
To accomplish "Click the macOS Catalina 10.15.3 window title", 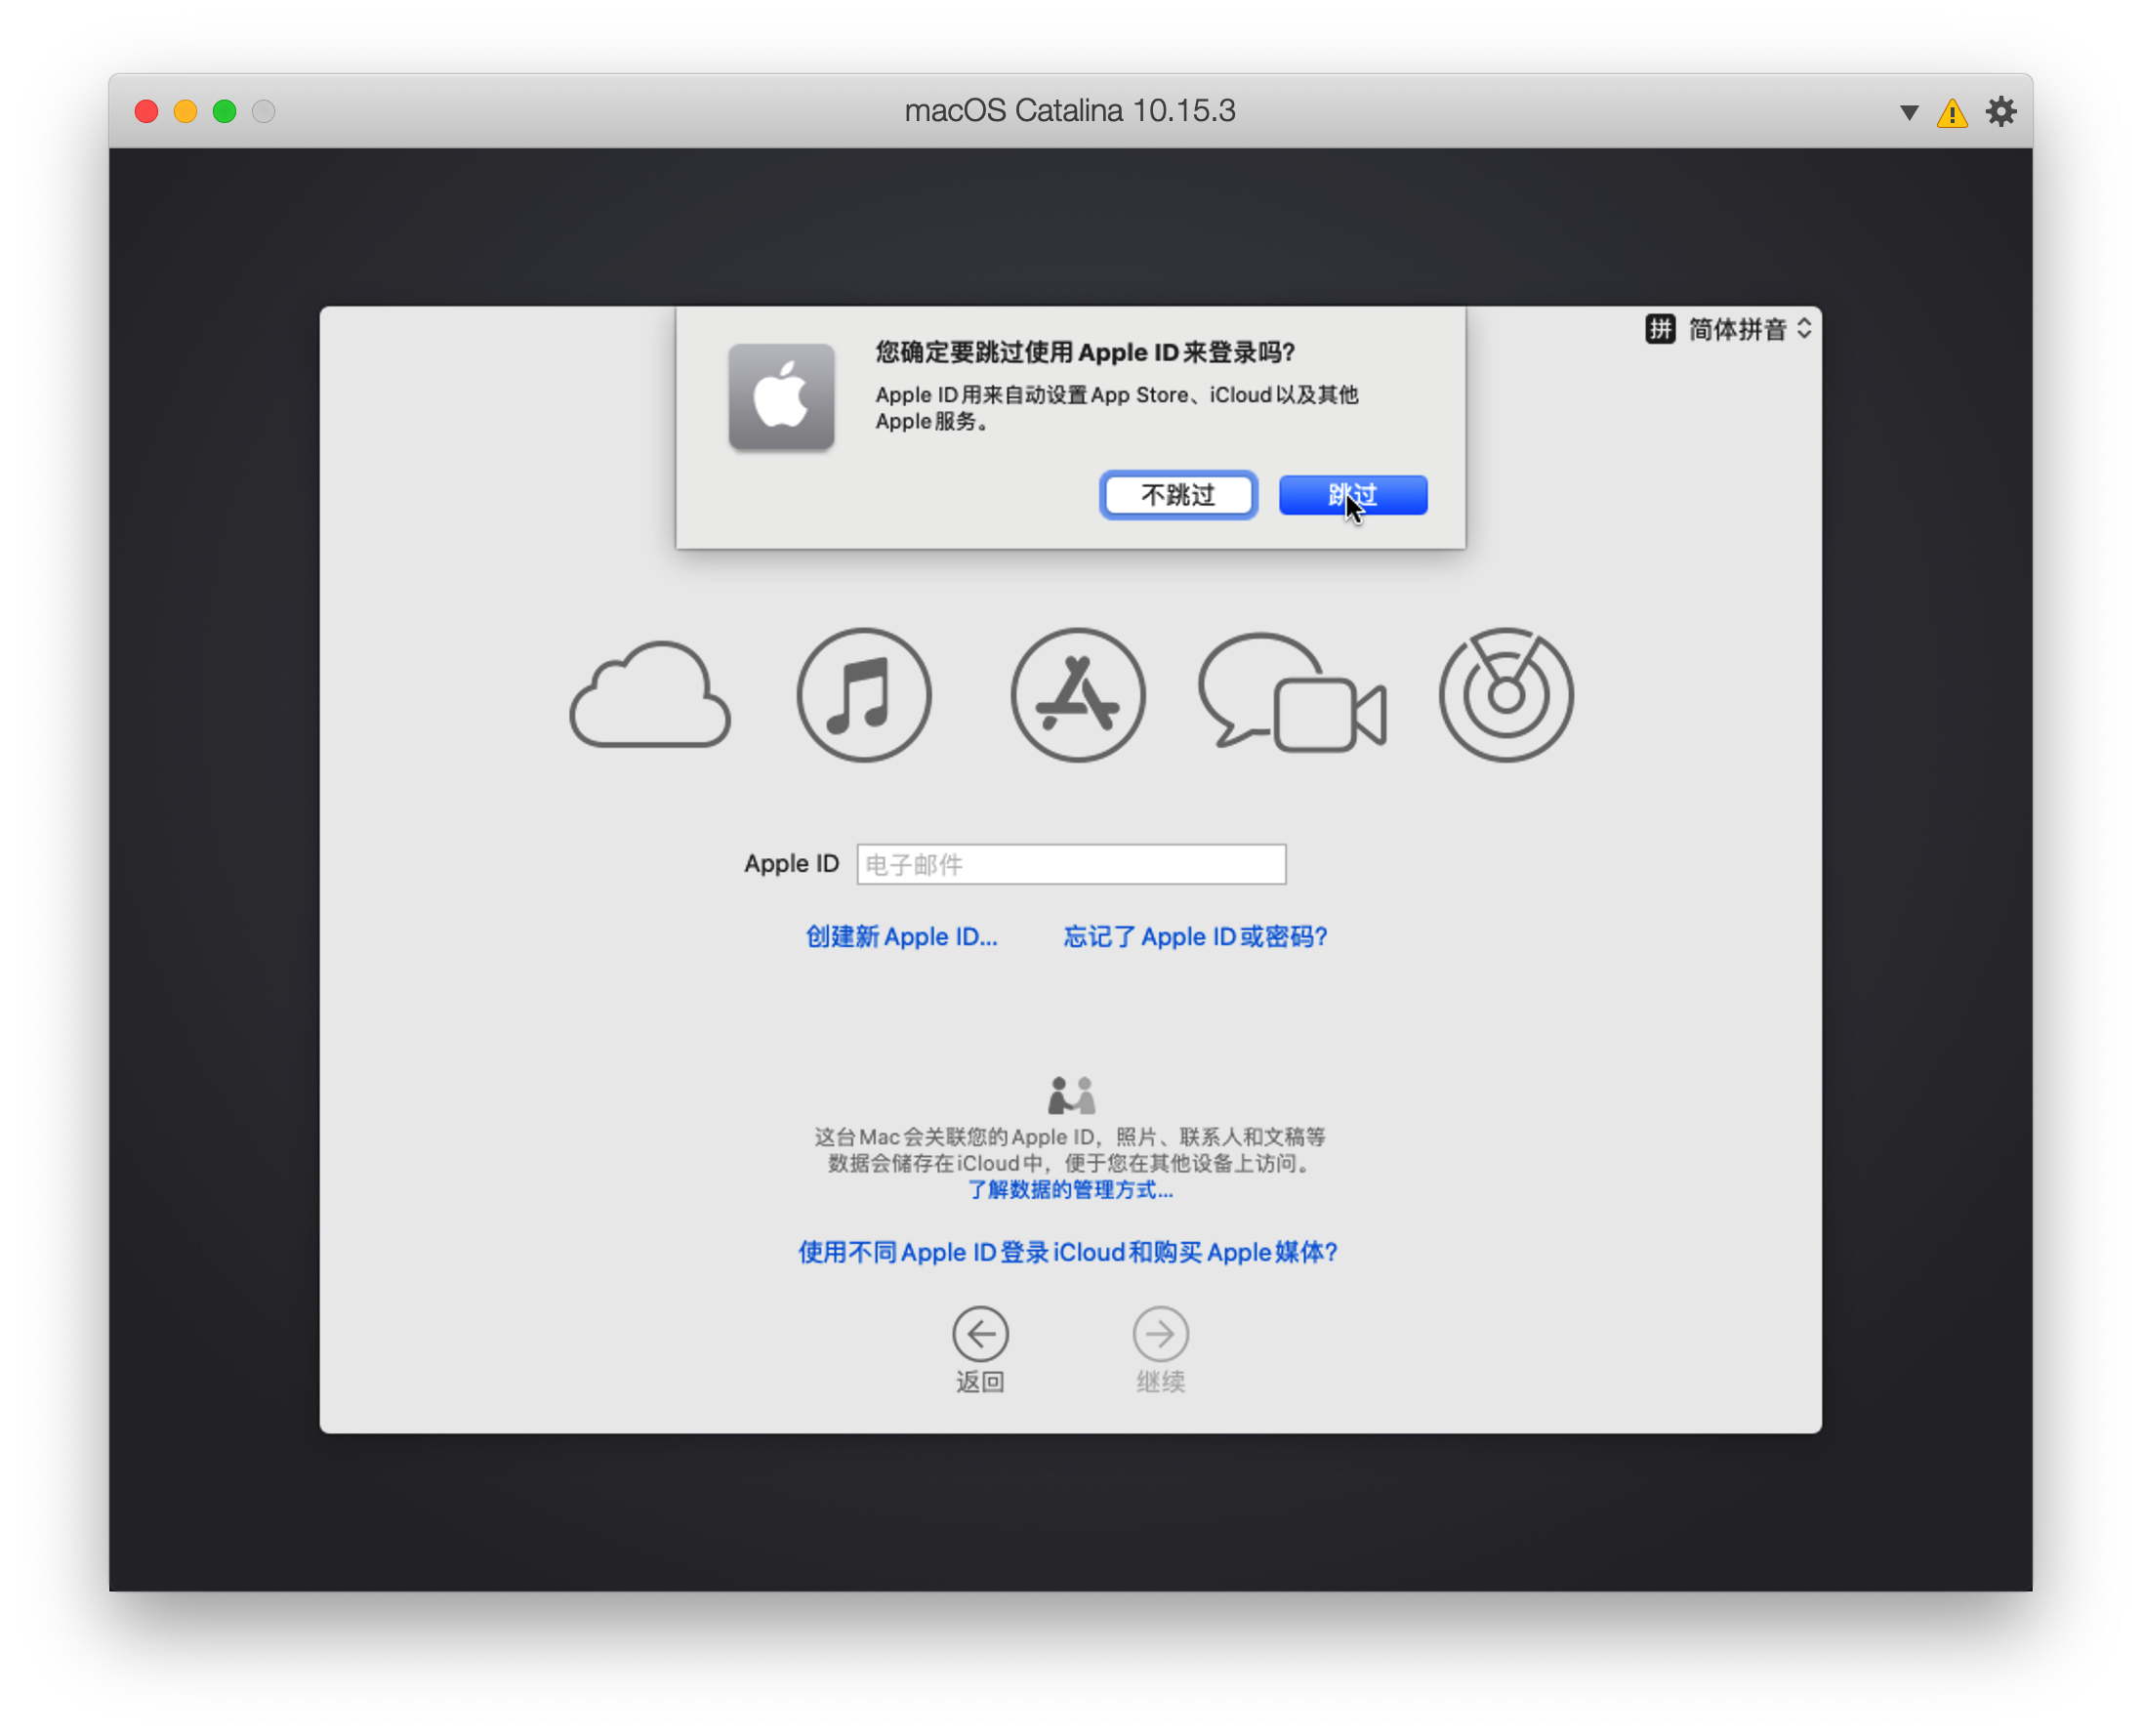I will click(x=1070, y=111).
